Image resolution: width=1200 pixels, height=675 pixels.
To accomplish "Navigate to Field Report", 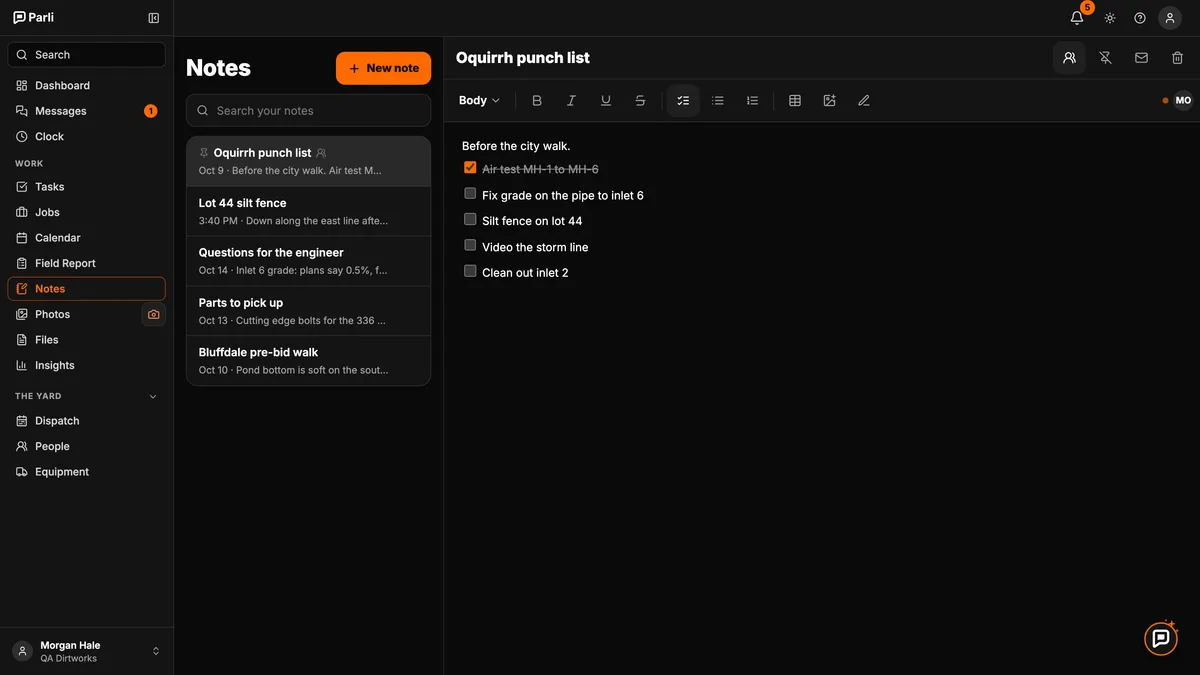I will (x=86, y=263).
